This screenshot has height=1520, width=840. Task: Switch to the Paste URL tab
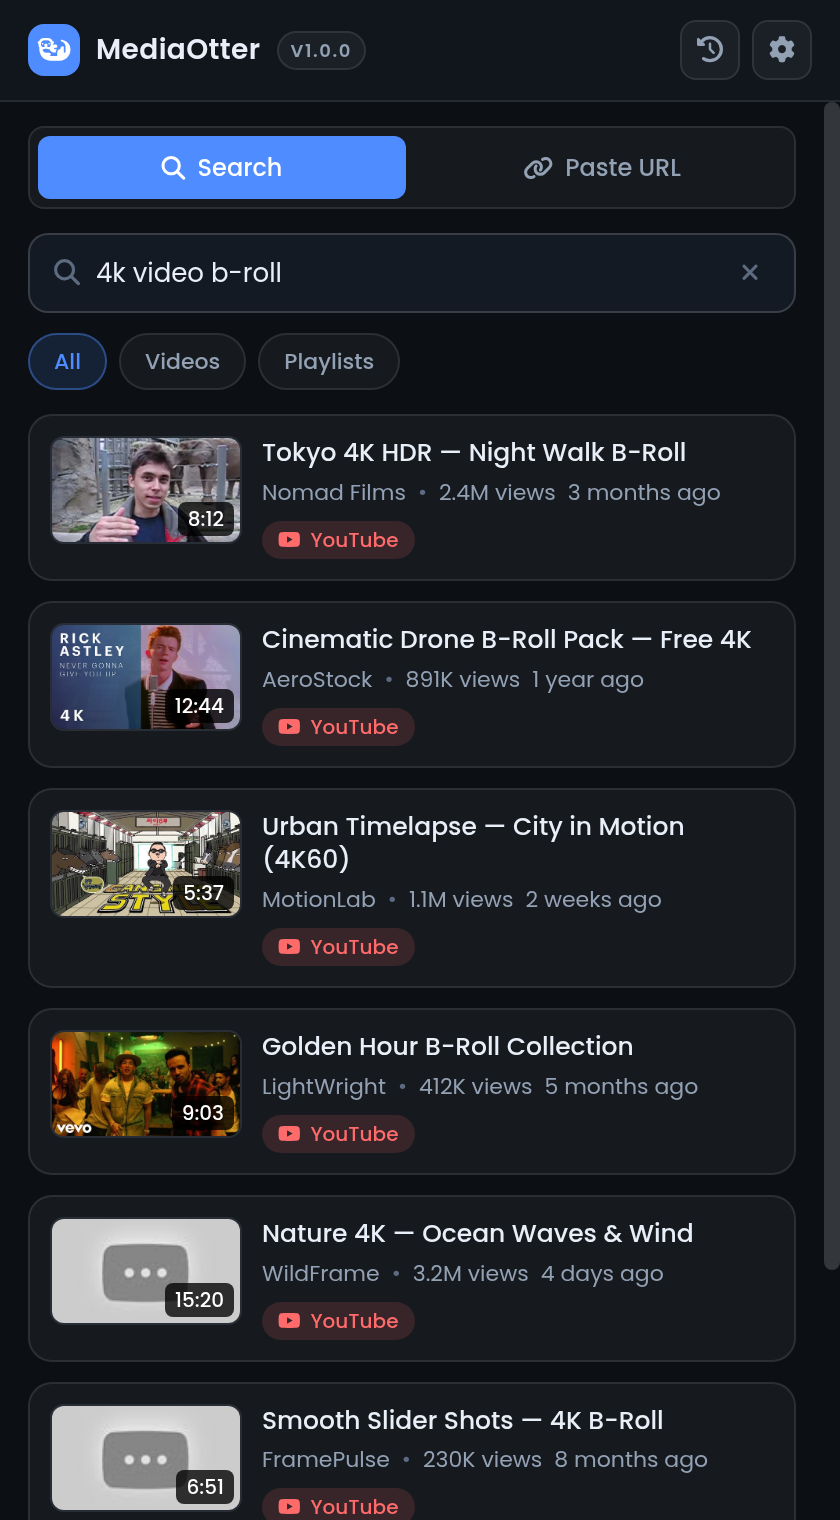coord(602,168)
